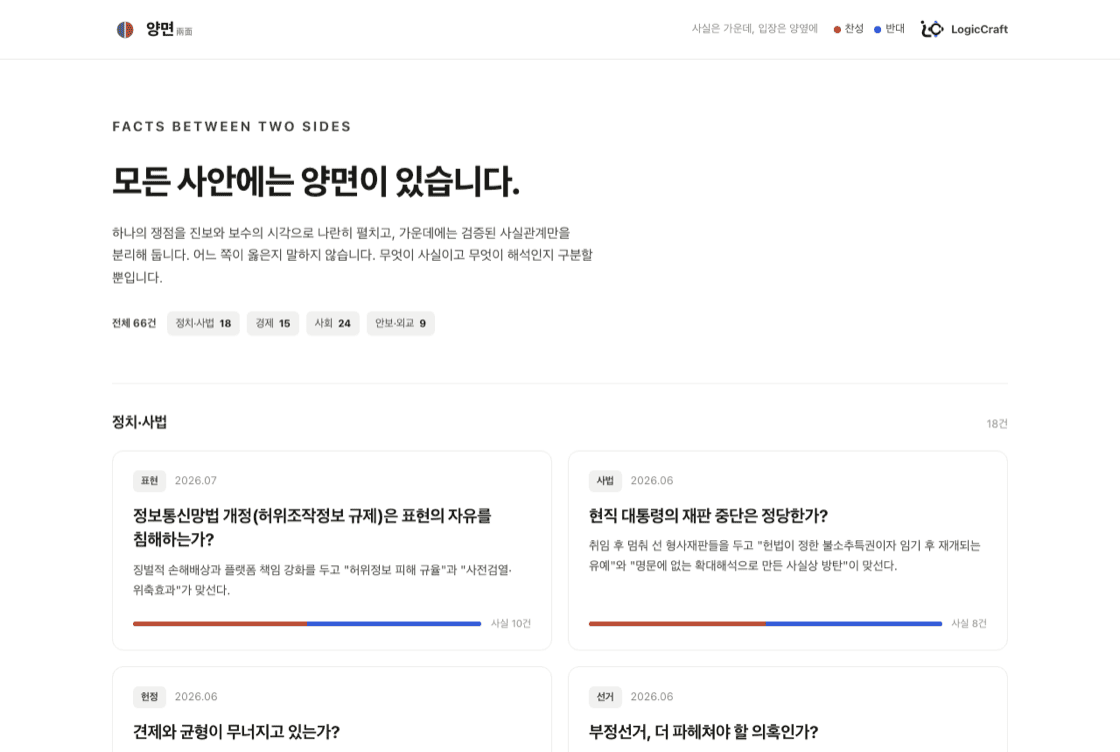Open the 양면 site title
1120x752 pixels.
click(160, 29)
